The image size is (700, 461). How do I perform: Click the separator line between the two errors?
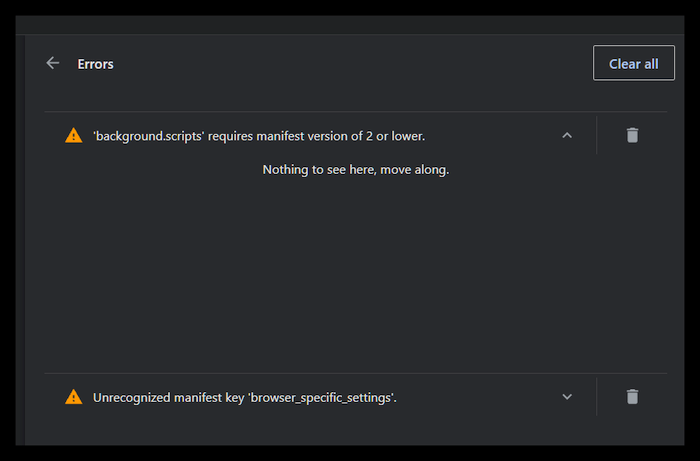point(356,373)
